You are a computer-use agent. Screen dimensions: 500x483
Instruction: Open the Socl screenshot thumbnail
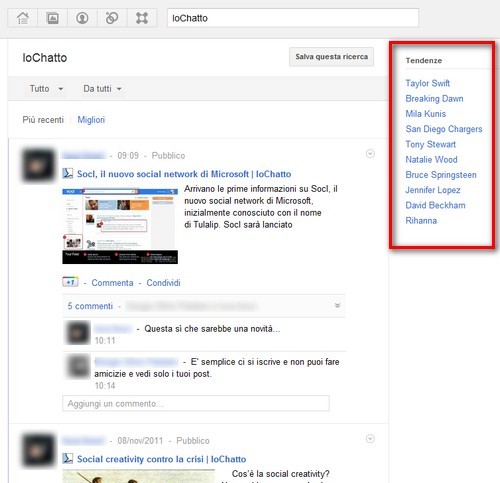(120, 226)
